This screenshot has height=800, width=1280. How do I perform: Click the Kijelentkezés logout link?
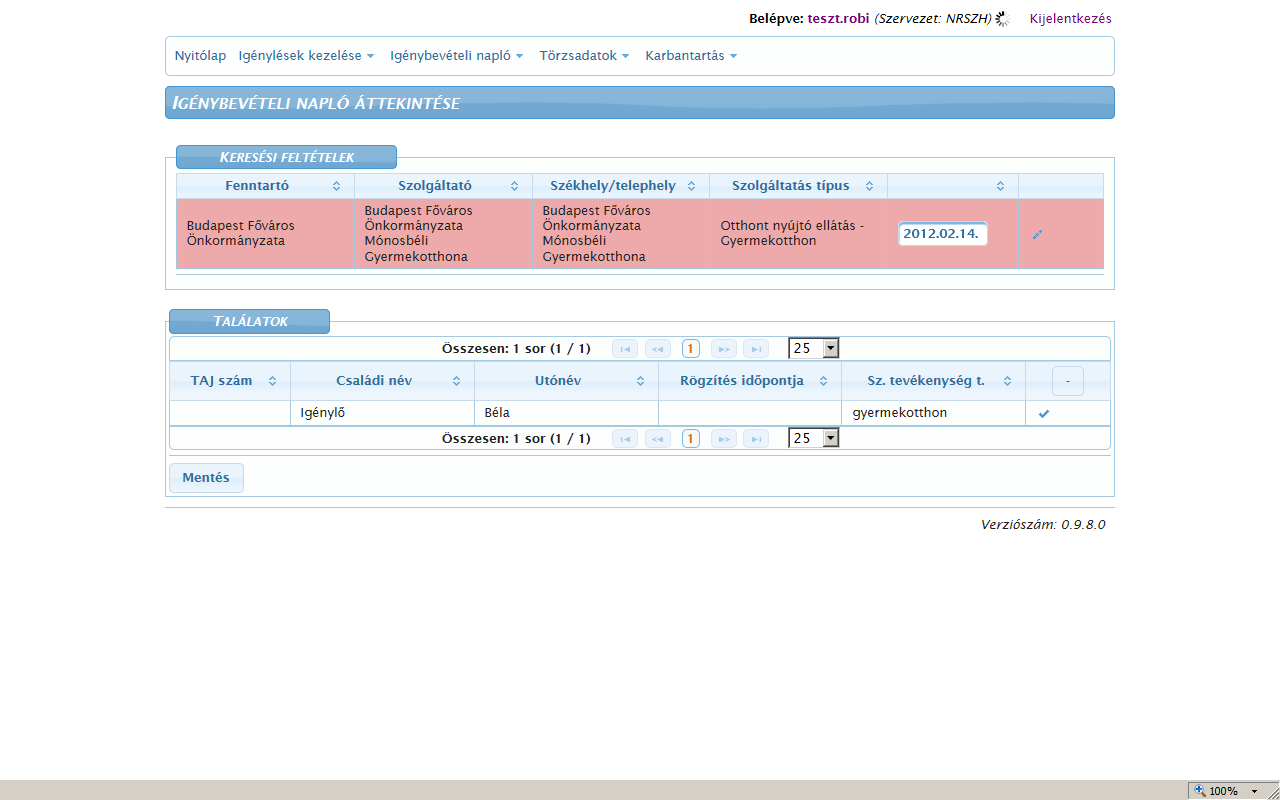pos(1071,19)
